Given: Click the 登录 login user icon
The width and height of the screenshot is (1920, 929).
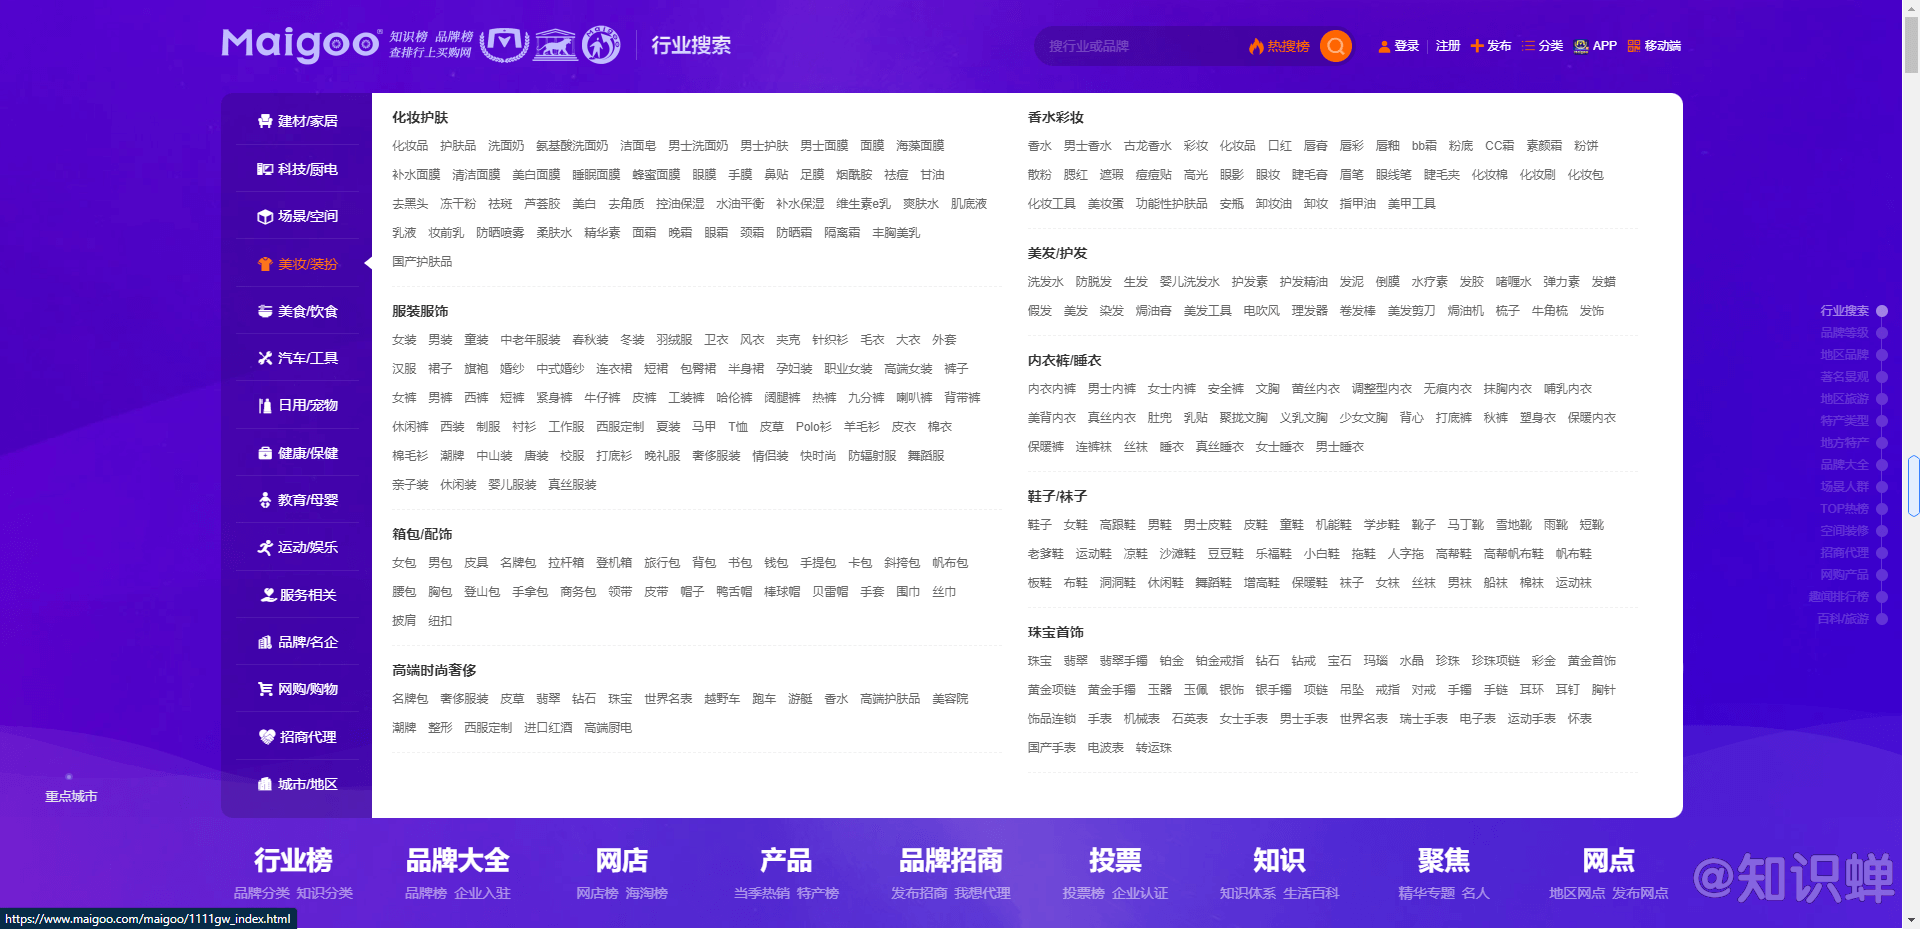Looking at the screenshot, I should click(1384, 46).
